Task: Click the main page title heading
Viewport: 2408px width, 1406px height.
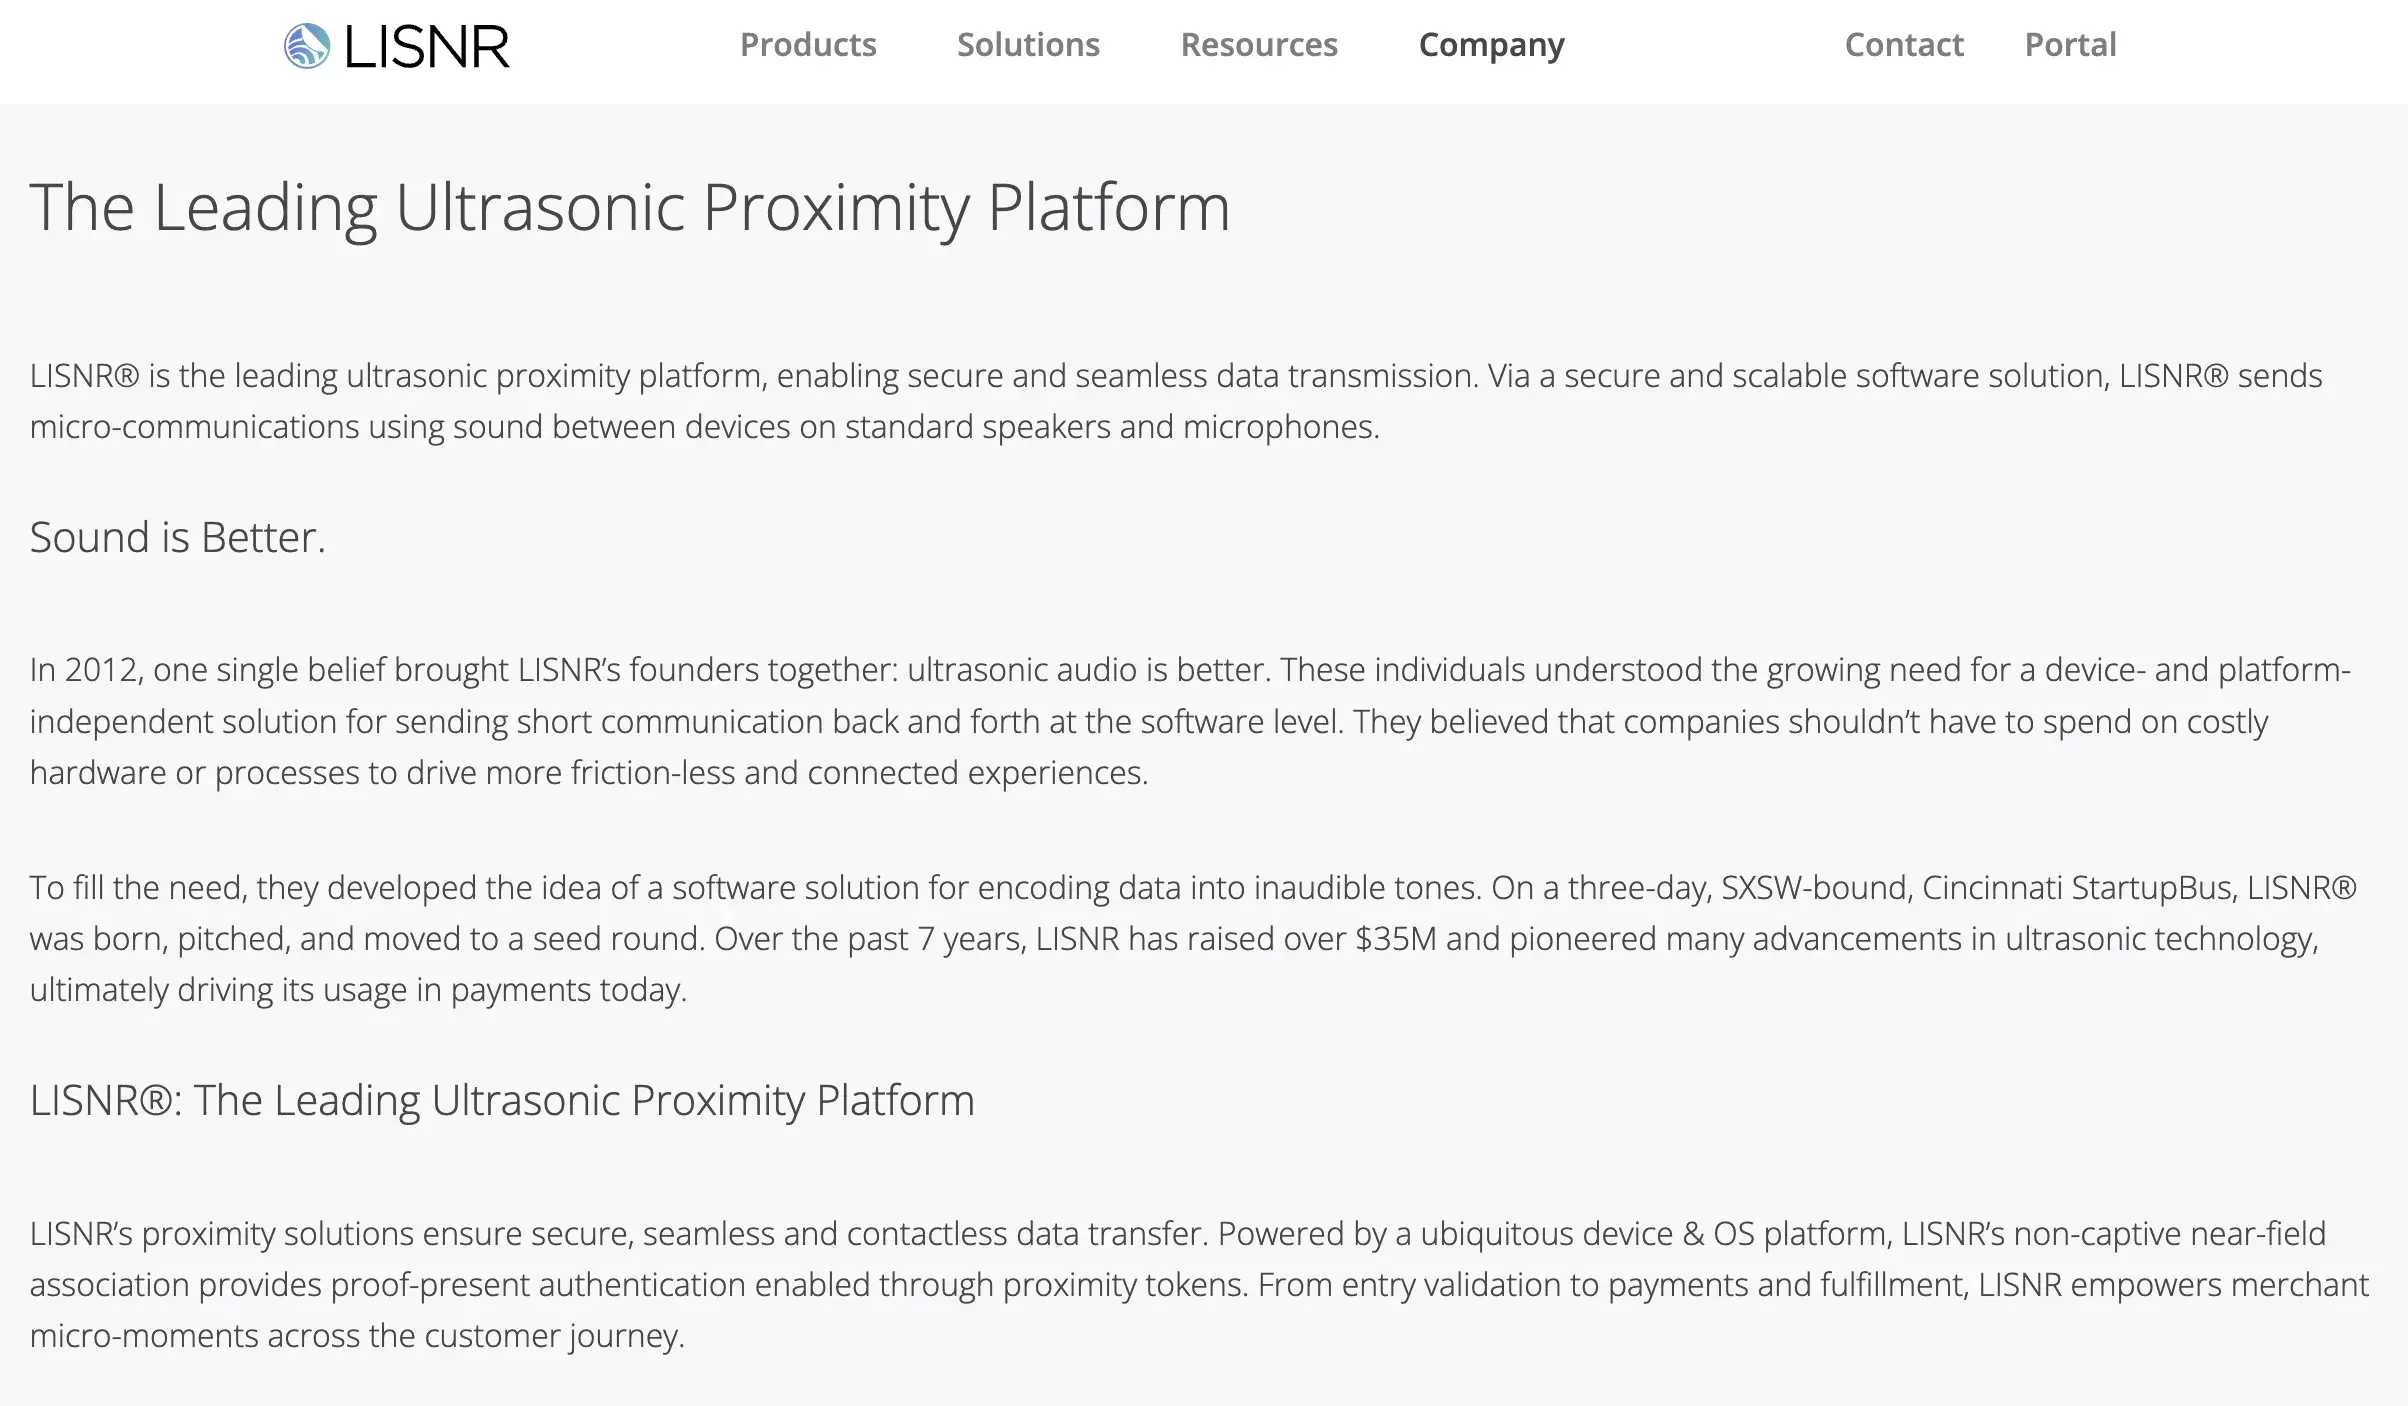Action: (x=630, y=208)
